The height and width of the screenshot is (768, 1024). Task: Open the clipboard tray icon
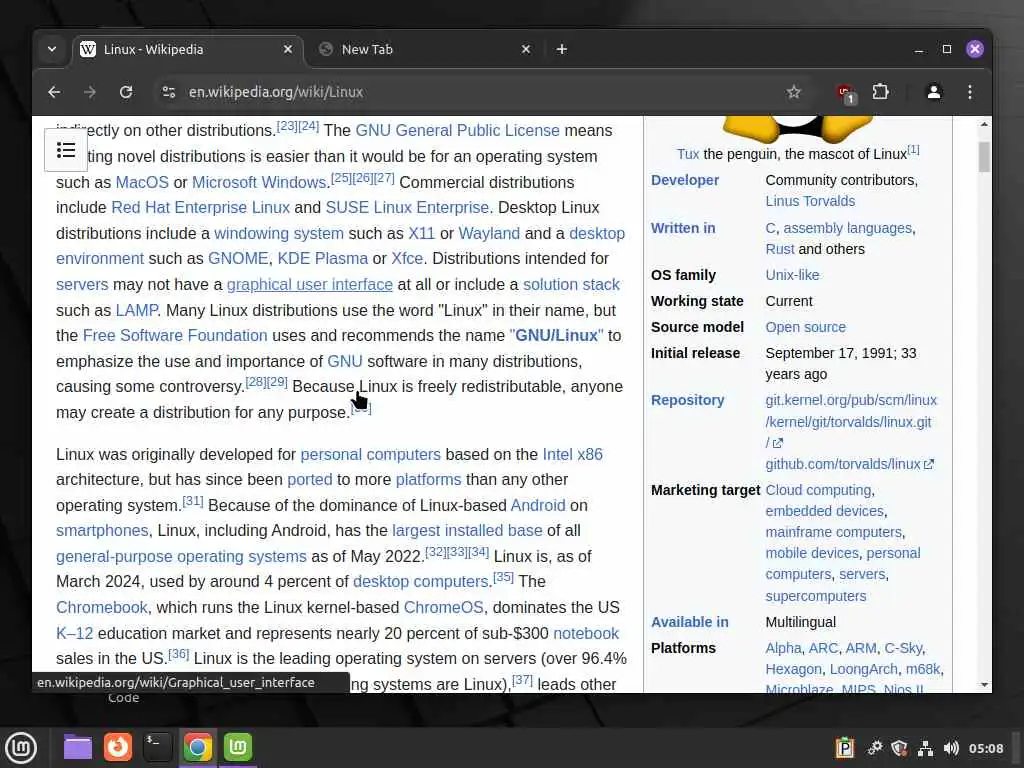pyautogui.click(x=844, y=748)
